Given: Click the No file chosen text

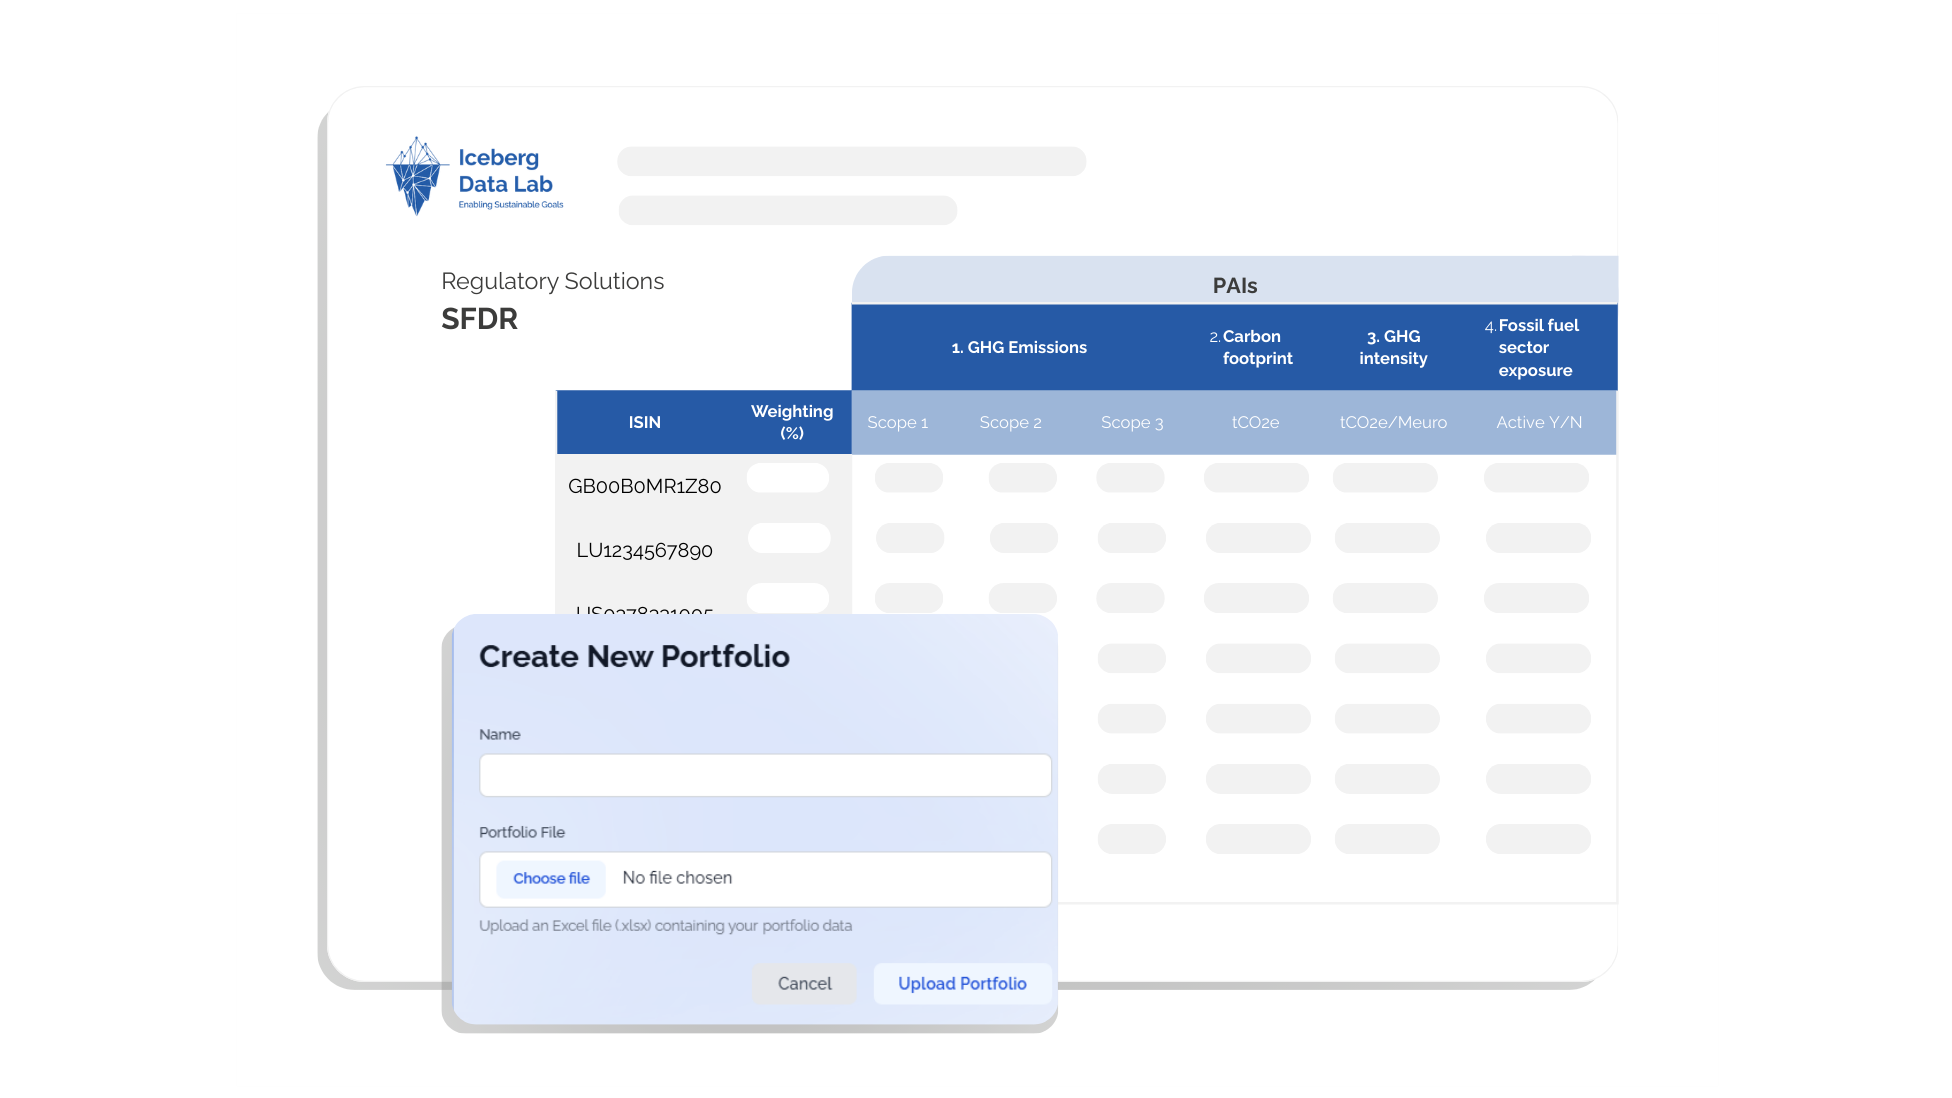Looking at the screenshot, I should (x=677, y=877).
